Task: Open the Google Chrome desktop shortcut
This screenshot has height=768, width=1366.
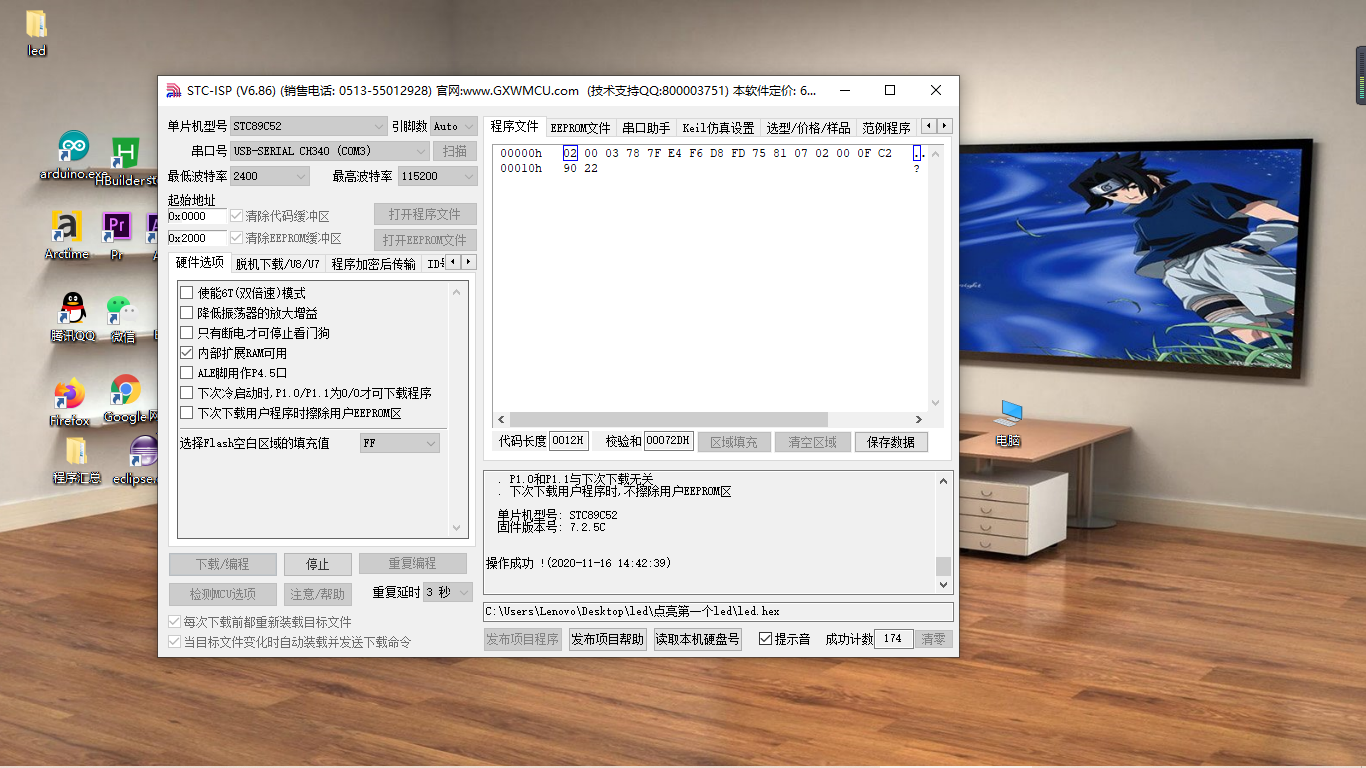Action: point(128,399)
